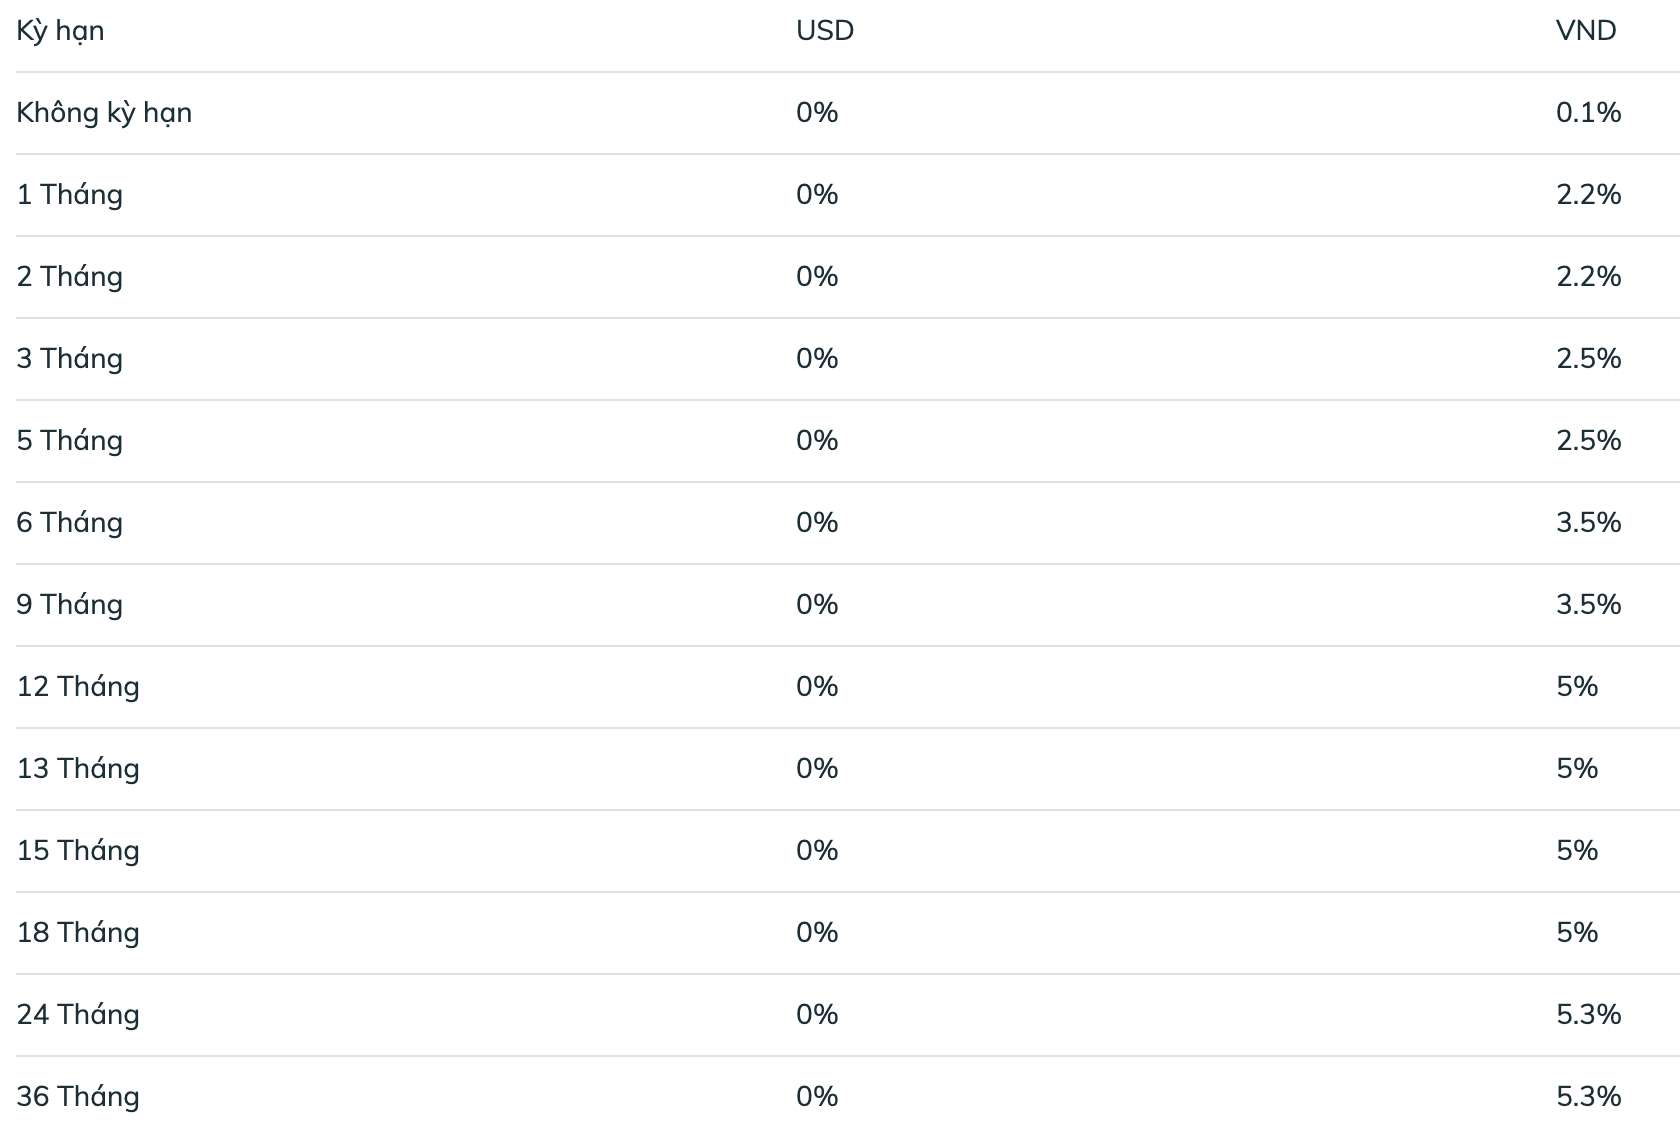Click the 'Kỳ hạn' column header
The width and height of the screenshot is (1680, 1130).
[60, 31]
